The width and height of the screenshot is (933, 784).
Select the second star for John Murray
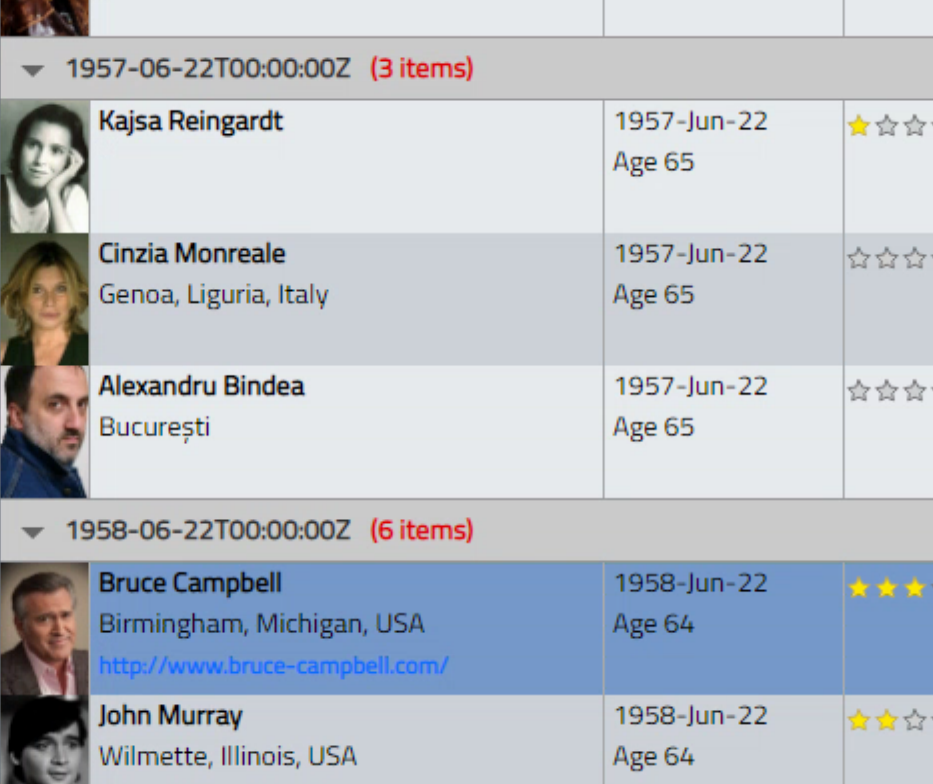tap(887, 721)
